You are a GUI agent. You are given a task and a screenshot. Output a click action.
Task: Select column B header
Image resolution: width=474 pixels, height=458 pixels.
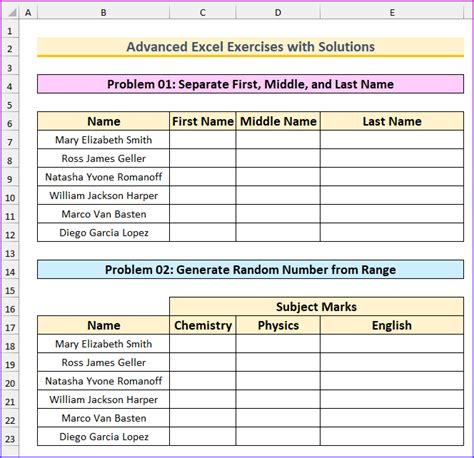[x=103, y=13]
